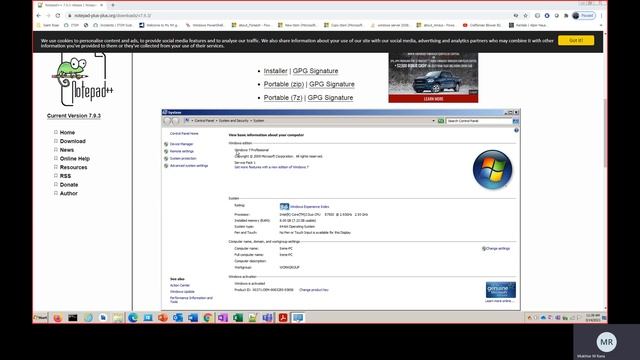
Task: Click Learn More on the truck advertisement
Action: coord(433,99)
